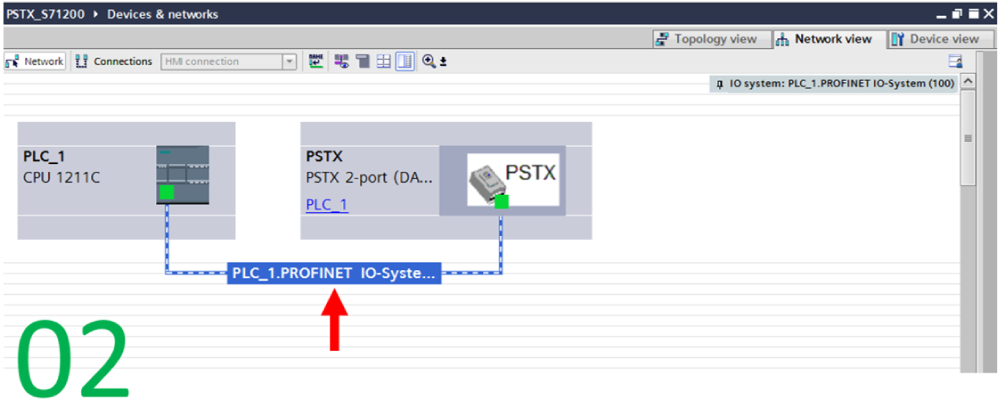Screen dimensions: 1000x412
Task: Open the HMI connection dropdown
Action: pyautogui.click(x=290, y=62)
